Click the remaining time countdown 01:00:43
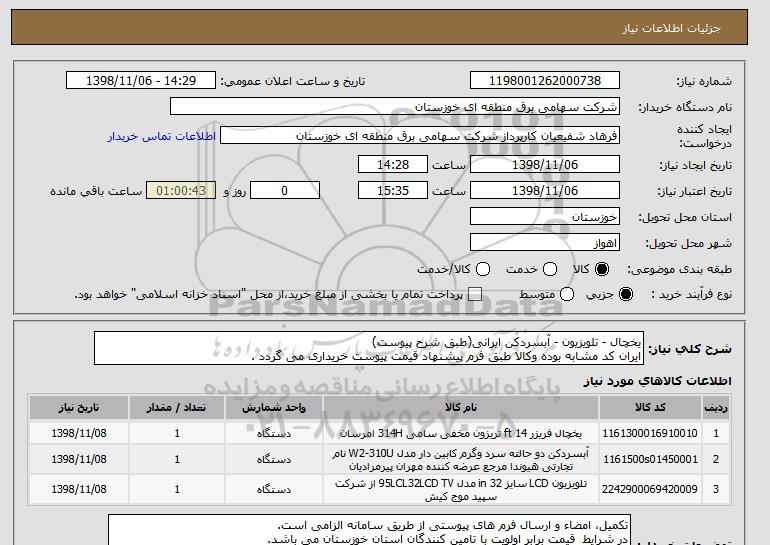Viewport: 770px width, 545px height. (181, 191)
